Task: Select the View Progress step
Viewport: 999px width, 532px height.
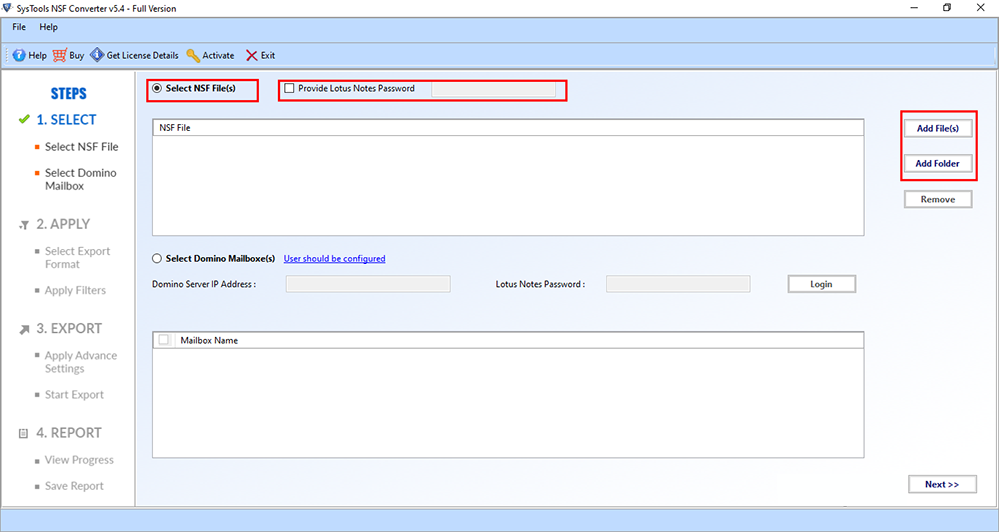Action: click(x=79, y=460)
